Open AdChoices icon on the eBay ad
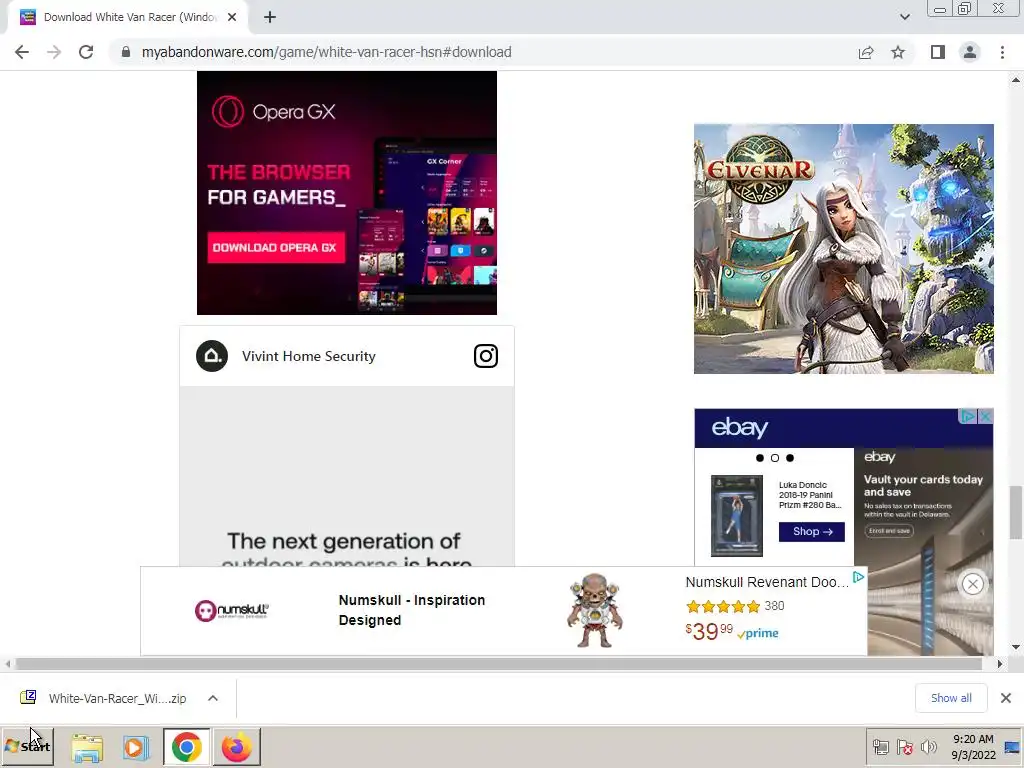The image size is (1024, 768). (968, 417)
